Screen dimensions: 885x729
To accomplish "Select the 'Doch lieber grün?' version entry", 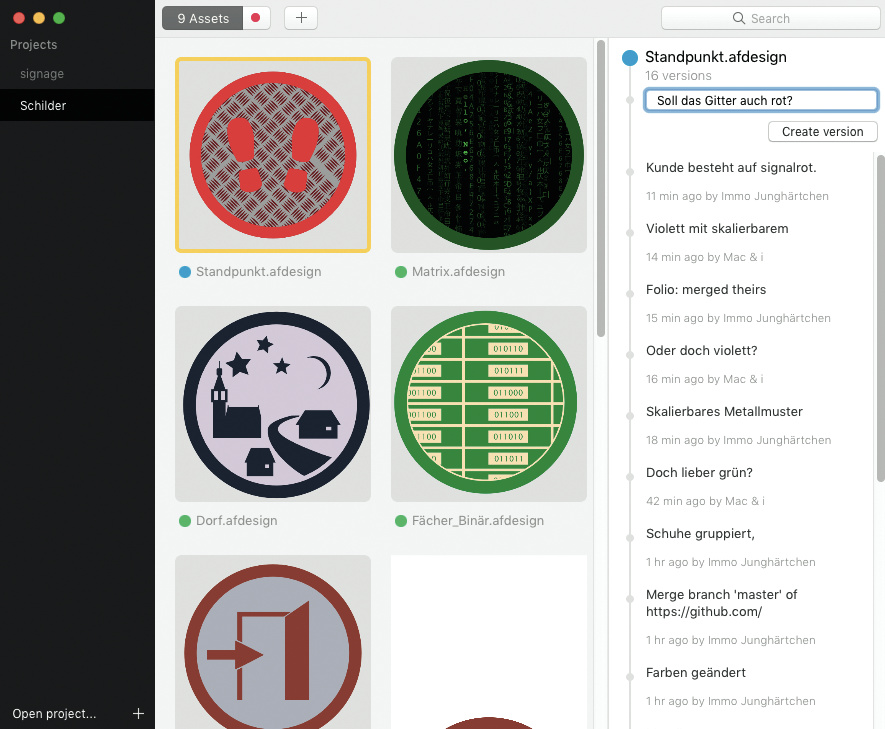I will [x=699, y=473].
